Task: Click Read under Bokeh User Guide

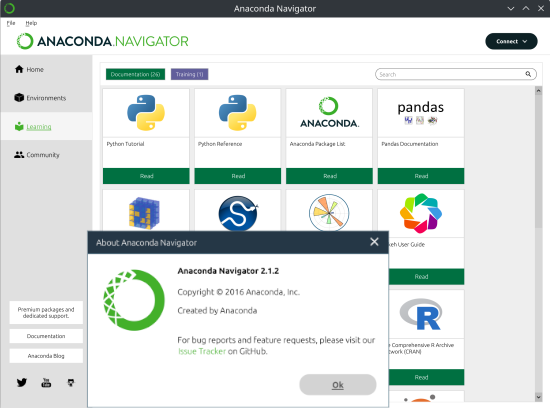Action: 426,276
